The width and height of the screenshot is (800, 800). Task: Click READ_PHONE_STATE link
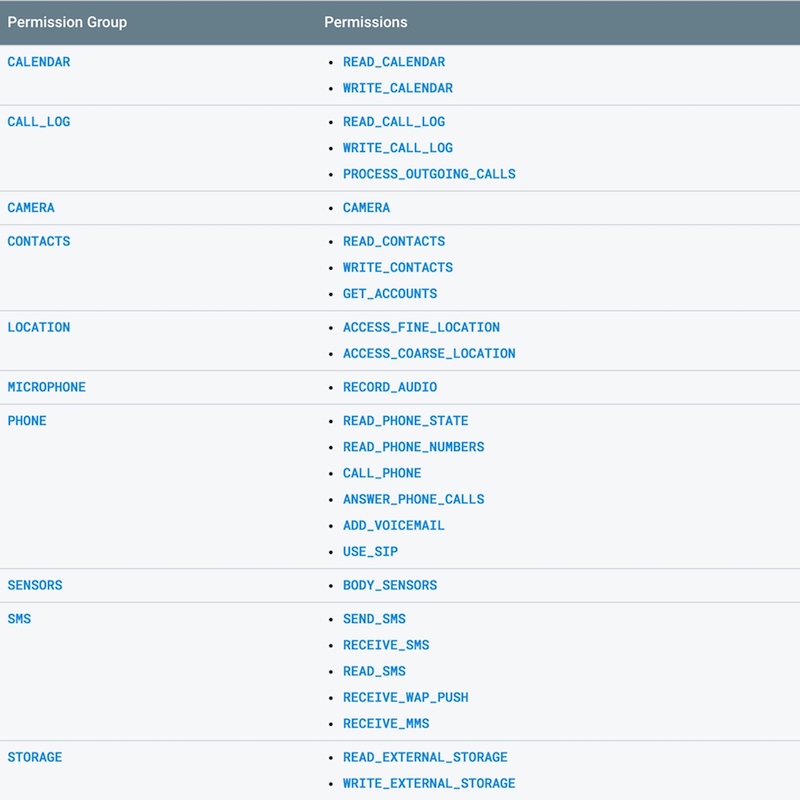point(406,420)
